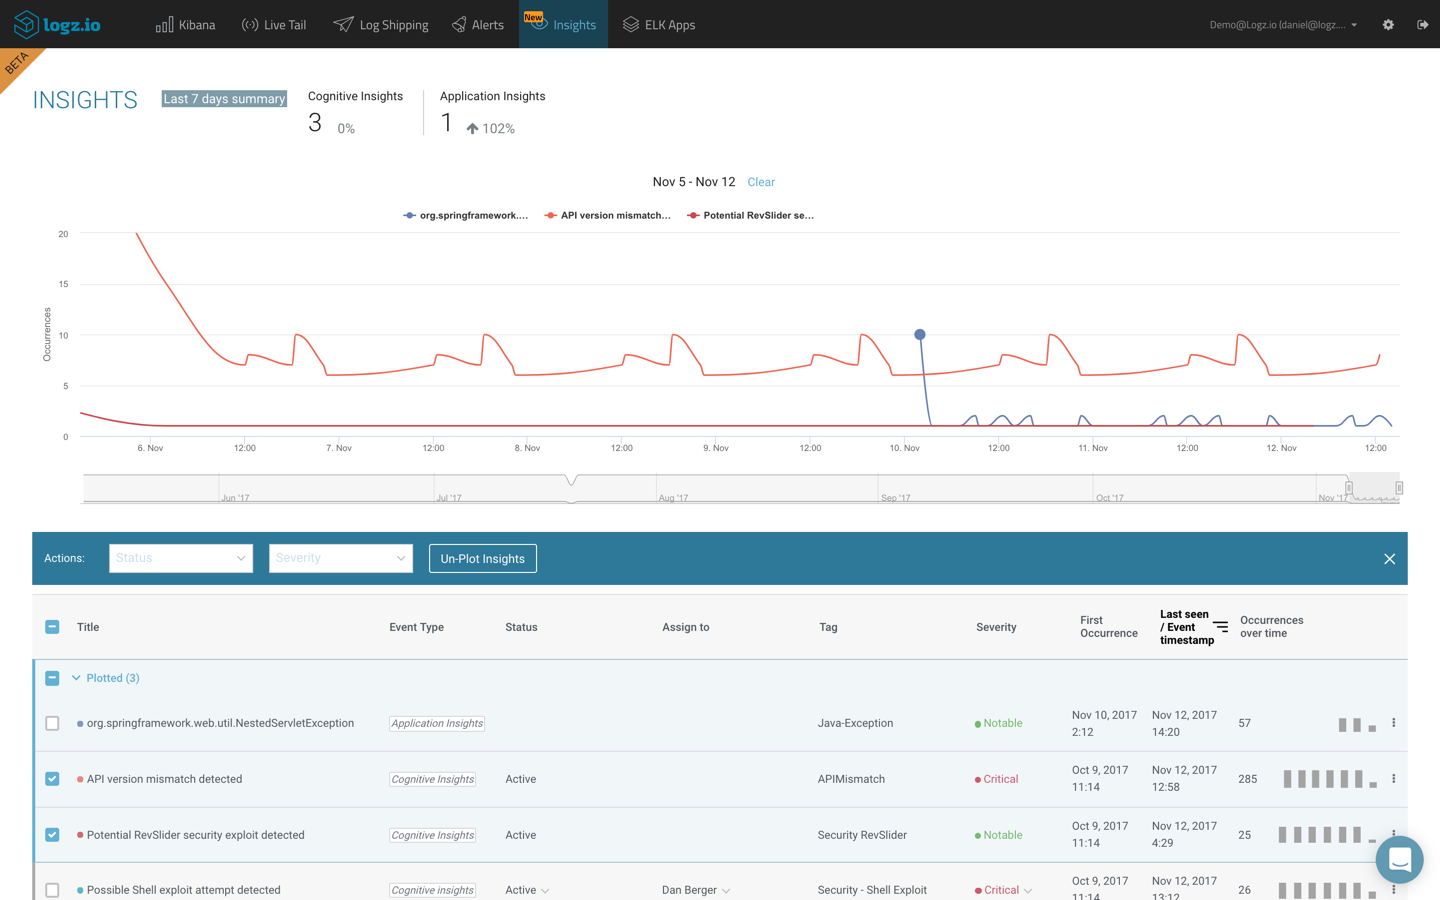Click the Logz.io logo
The height and width of the screenshot is (900, 1440).
[x=57, y=24]
